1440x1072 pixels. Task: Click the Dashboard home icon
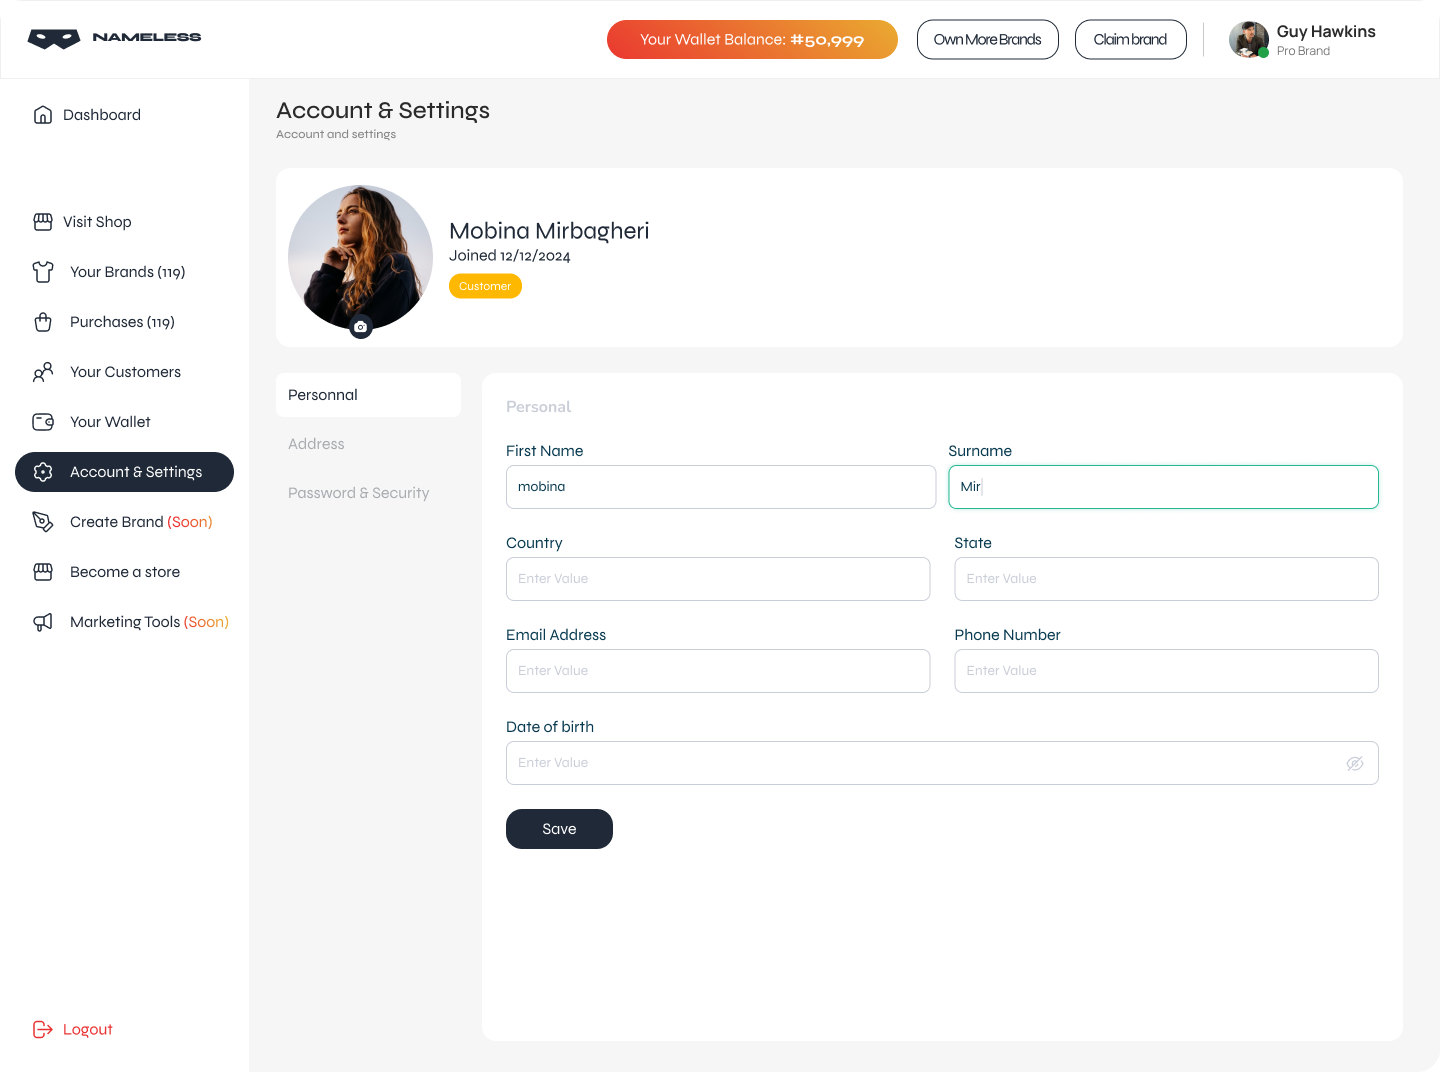point(43,115)
